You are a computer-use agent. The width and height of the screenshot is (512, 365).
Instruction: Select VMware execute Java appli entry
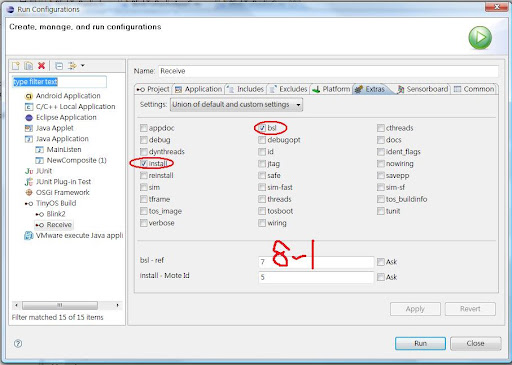point(74,235)
